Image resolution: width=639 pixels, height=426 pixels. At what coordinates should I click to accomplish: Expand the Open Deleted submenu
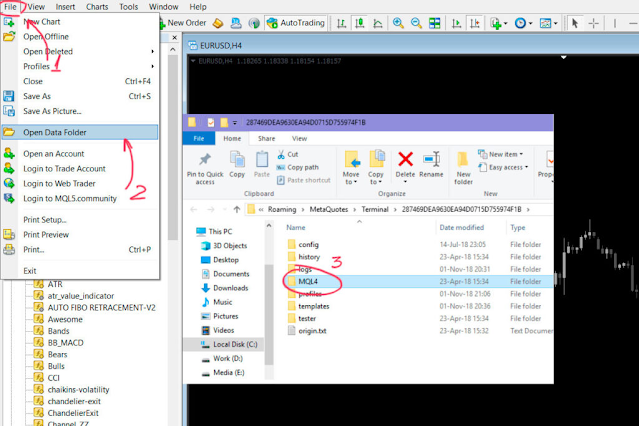pyautogui.click(x=80, y=52)
